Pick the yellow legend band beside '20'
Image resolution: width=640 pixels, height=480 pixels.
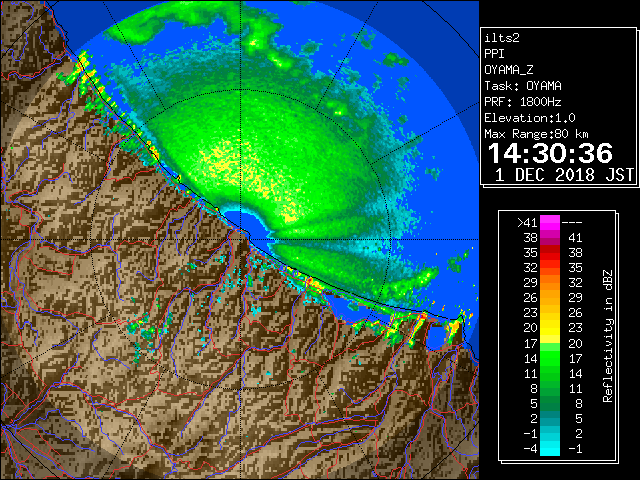(x=550, y=328)
